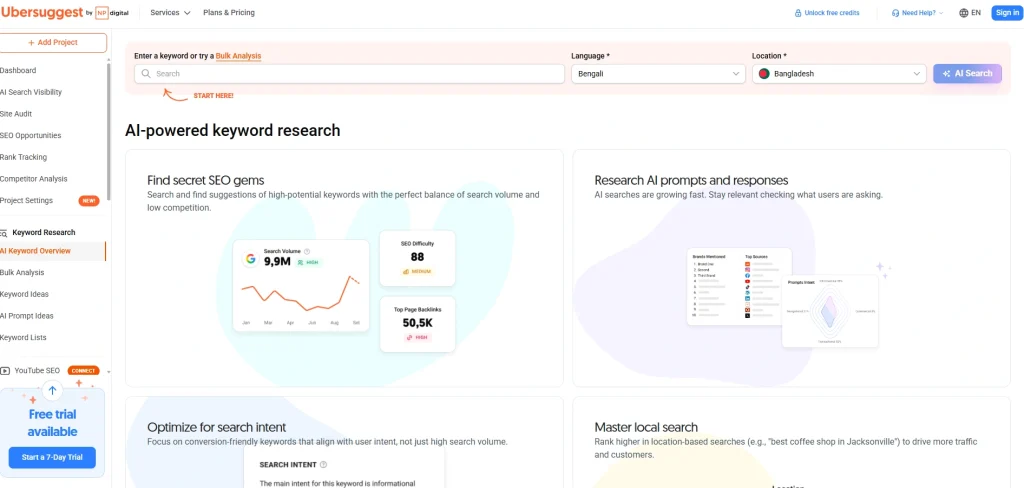Click the AI Search button
Viewport: 1024px width, 488px height.
click(x=967, y=74)
